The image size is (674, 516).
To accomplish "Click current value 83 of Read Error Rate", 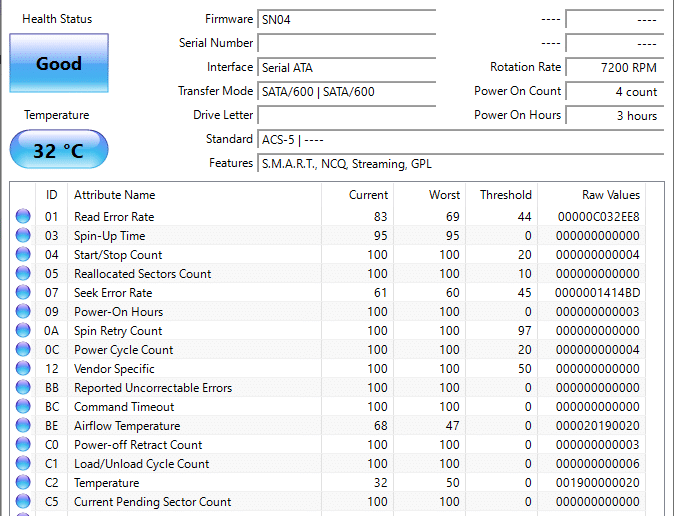I will [380, 217].
